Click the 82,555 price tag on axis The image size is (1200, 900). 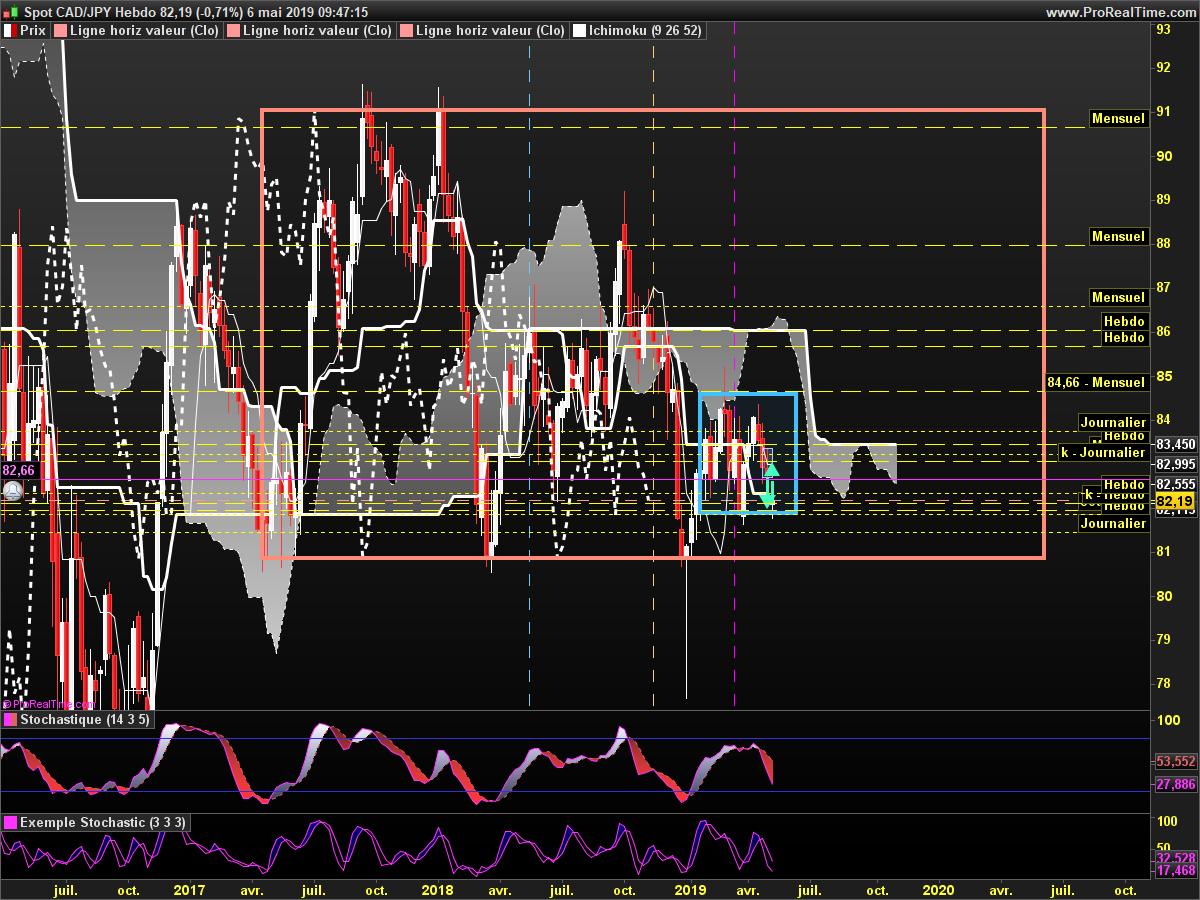coord(1175,484)
